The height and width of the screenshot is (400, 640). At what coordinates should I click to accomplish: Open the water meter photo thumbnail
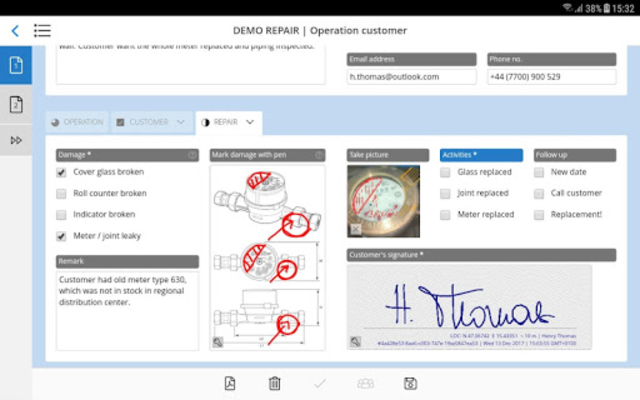pyautogui.click(x=383, y=201)
